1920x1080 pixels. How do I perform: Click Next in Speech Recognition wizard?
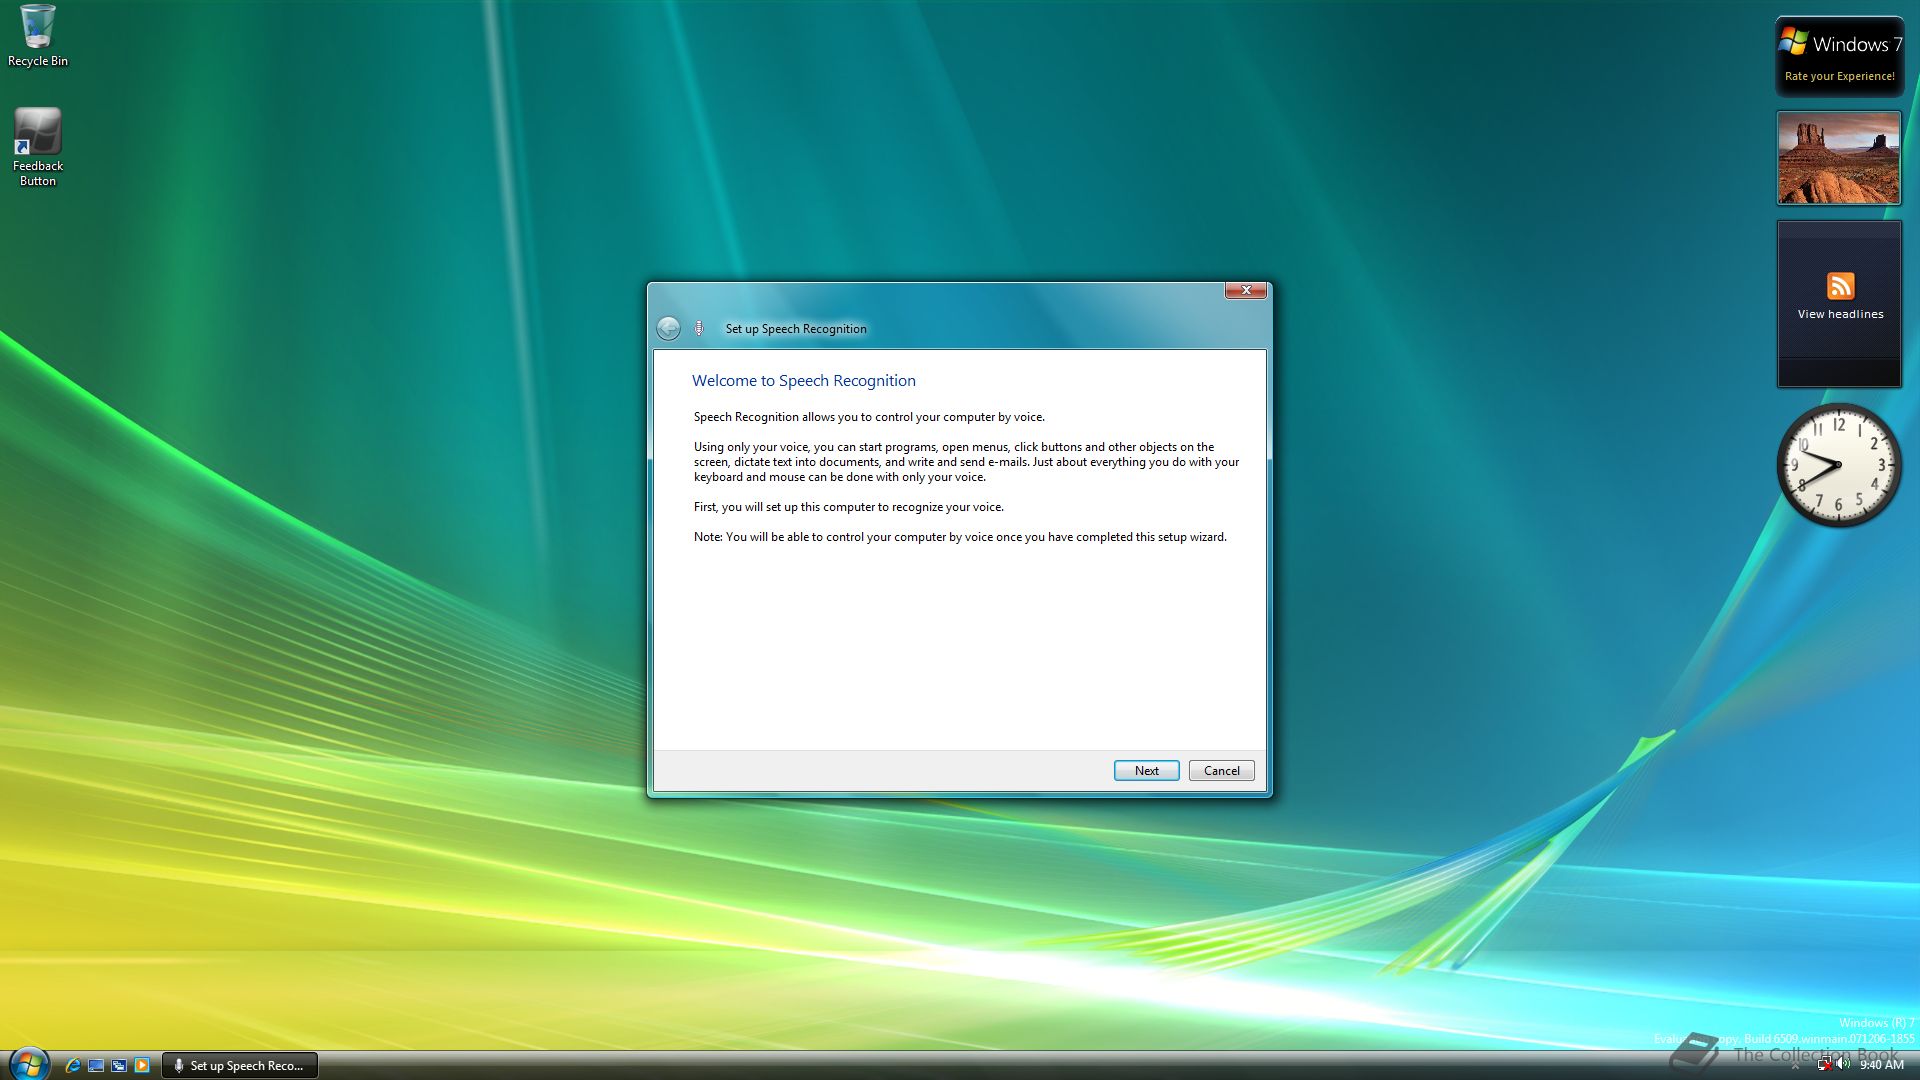coord(1146,770)
